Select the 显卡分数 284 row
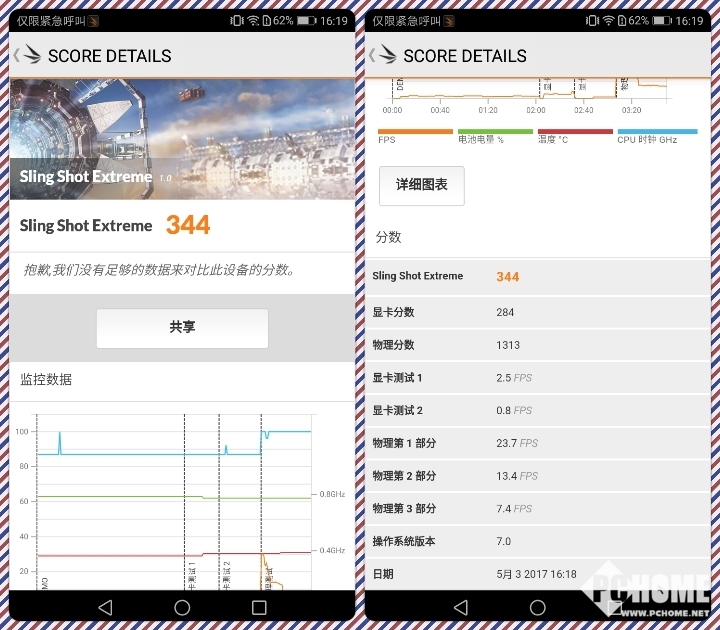The height and width of the screenshot is (630, 720). pos(538,312)
